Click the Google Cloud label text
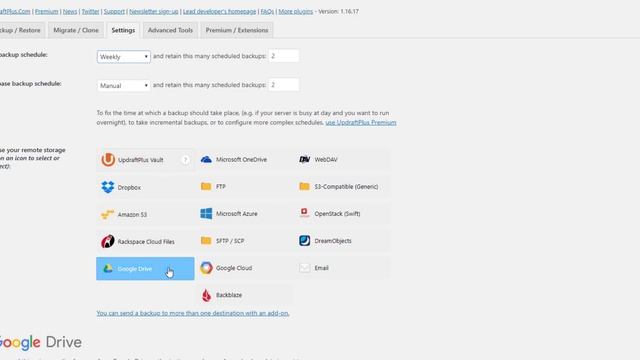Image resolution: width=640 pixels, height=360 pixels. (234, 268)
